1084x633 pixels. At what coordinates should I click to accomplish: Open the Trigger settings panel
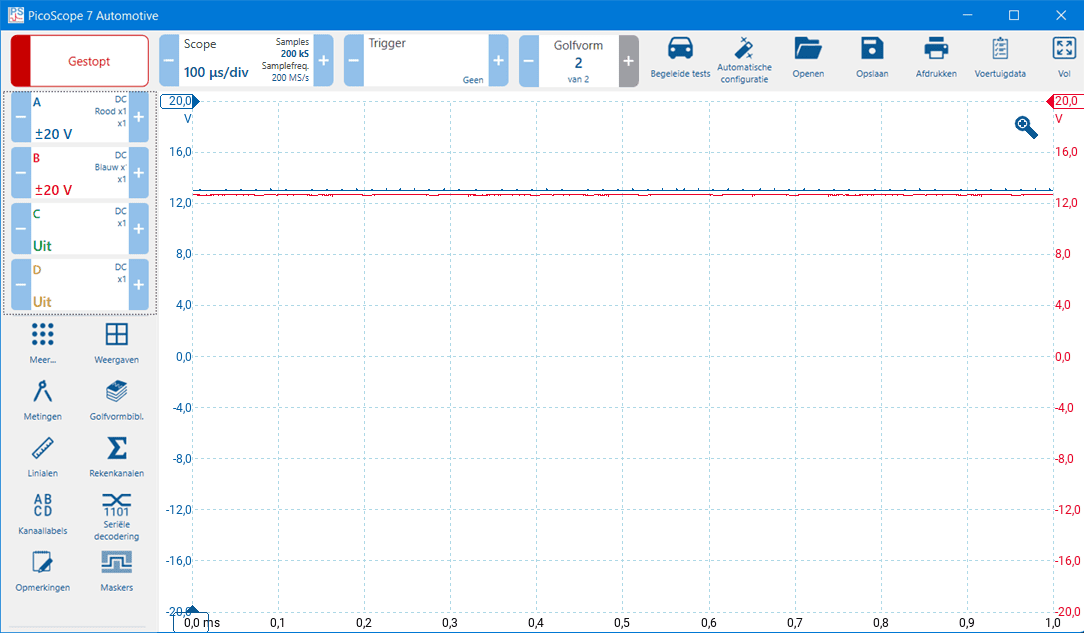425,61
